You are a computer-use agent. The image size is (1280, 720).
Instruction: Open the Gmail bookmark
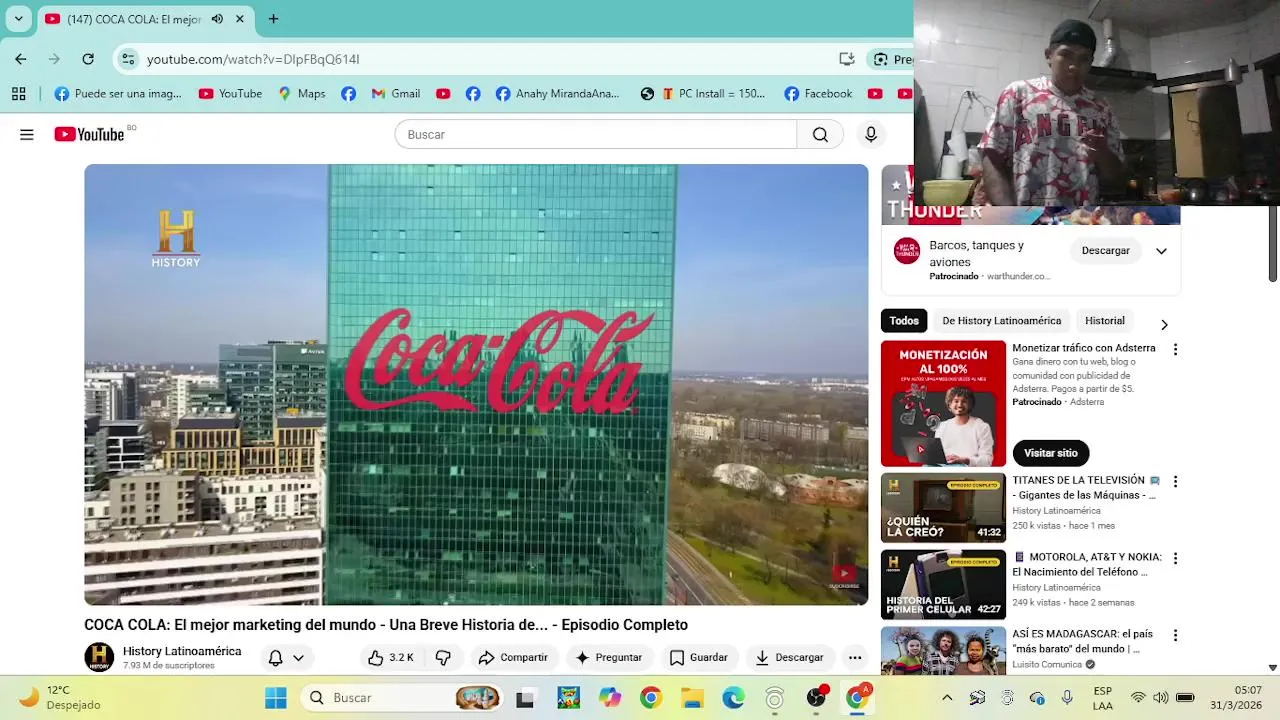[x=395, y=93]
